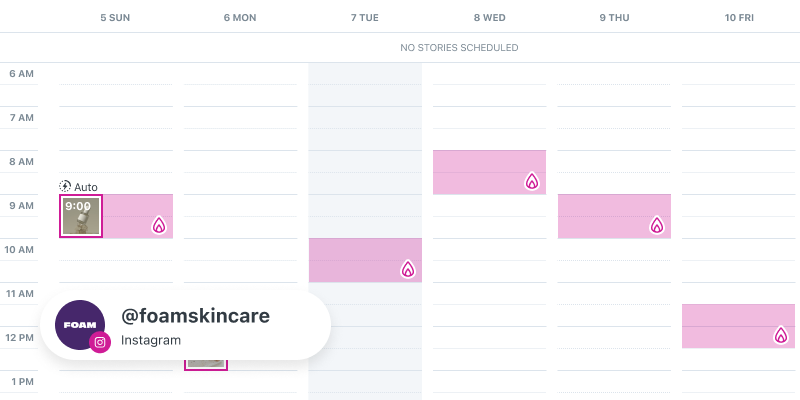Open the @foamskincare account name

pos(195,316)
